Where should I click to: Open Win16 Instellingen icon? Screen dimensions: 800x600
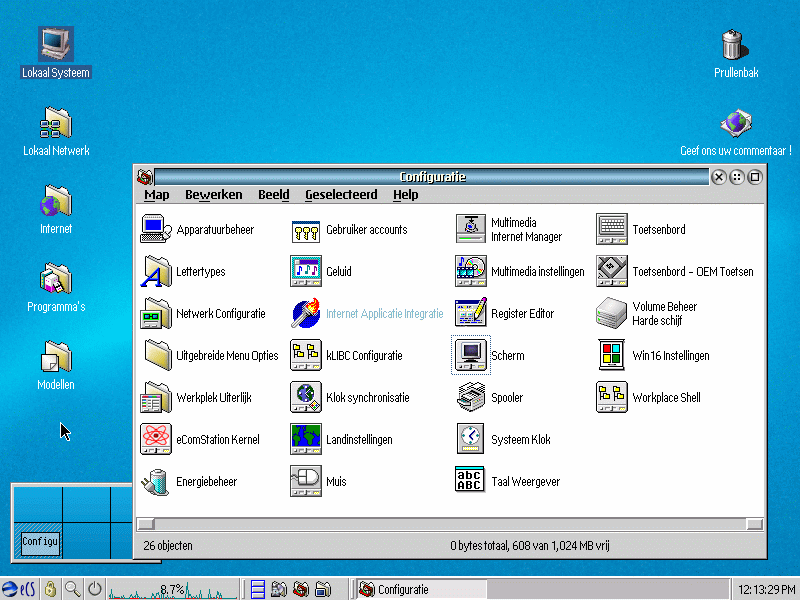point(611,355)
